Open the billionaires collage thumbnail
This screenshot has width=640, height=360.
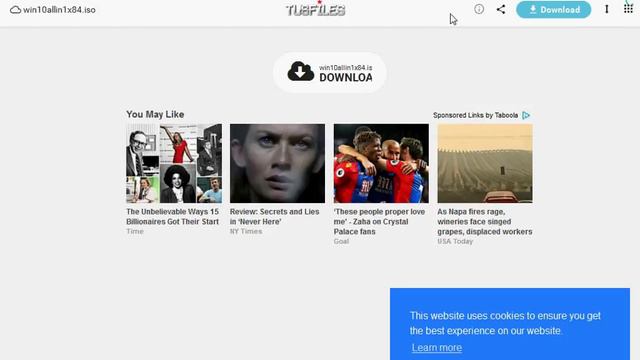click(174, 163)
